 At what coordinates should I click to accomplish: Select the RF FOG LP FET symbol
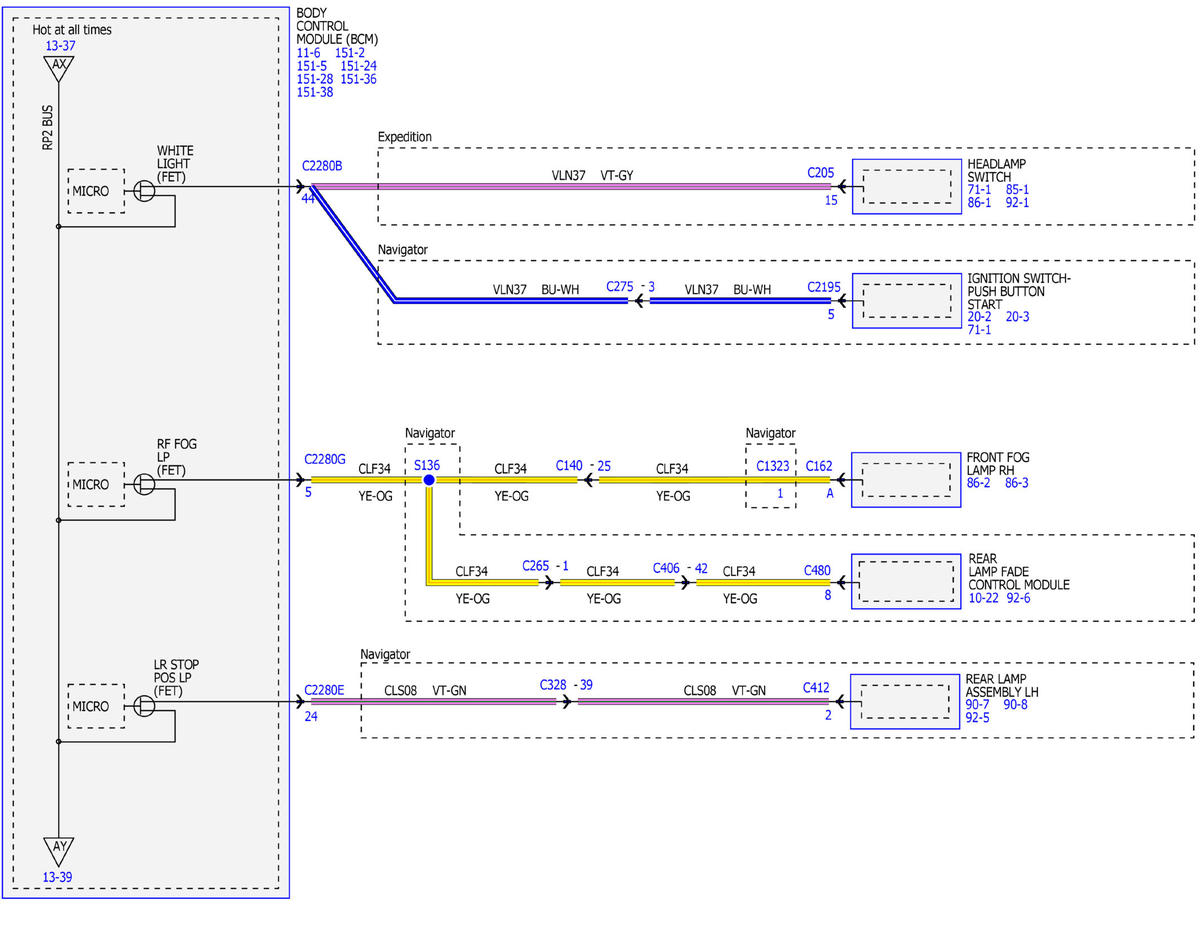(144, 484)
